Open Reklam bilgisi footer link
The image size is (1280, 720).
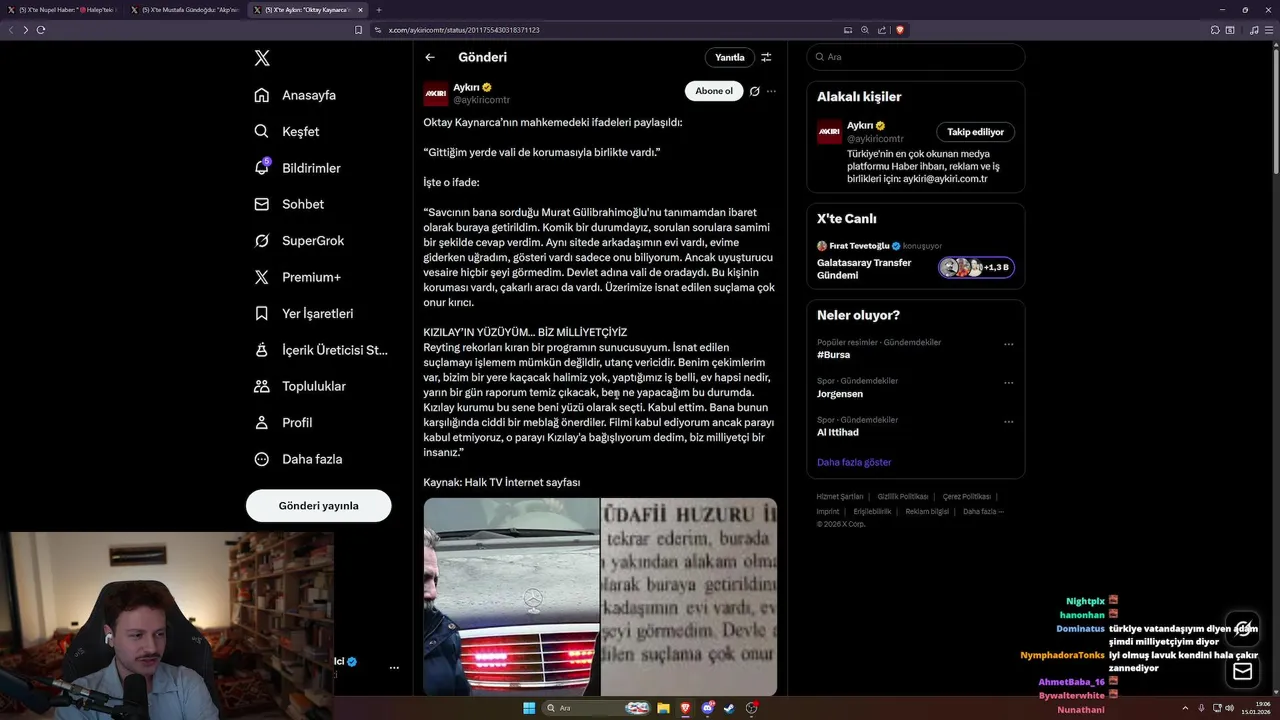point(927,511)
